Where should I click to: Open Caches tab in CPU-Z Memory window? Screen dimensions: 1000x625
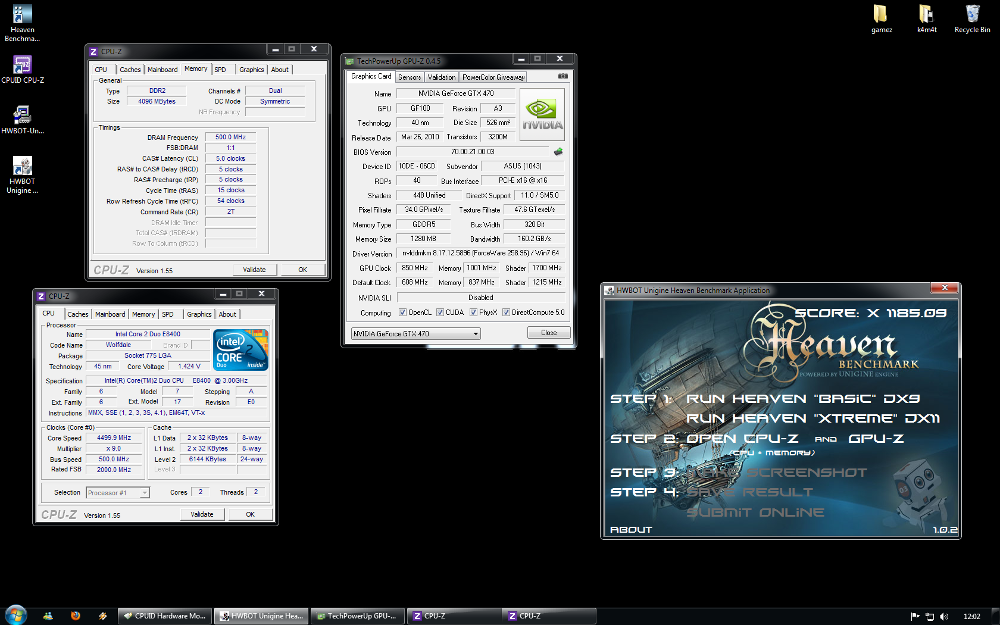tap(130, 70)
